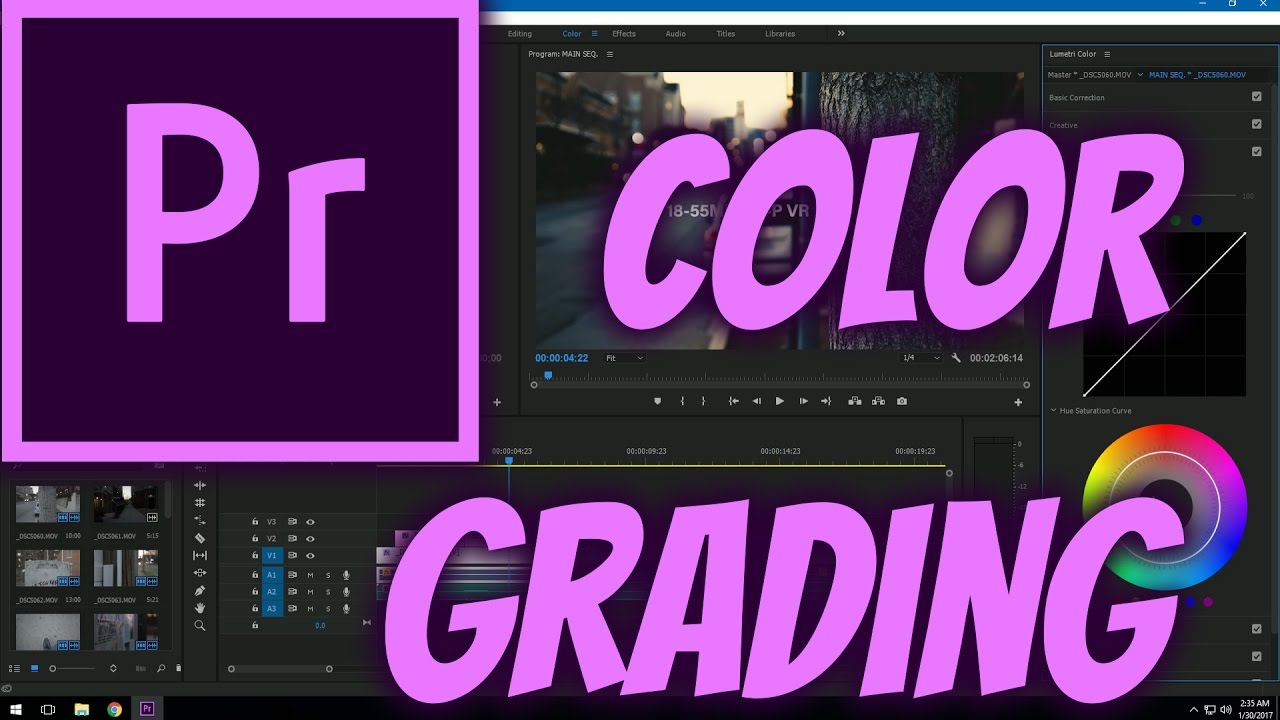Mute audio track A1

[x=310, y=575]
